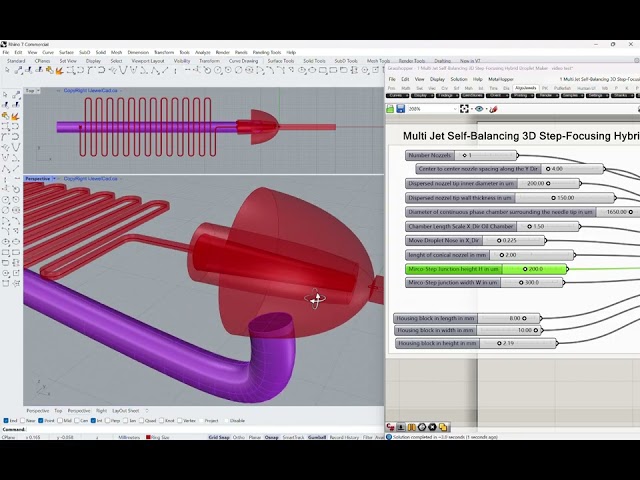This screenshot has width=640, height=480.
Task: Select the Right viewport tab
Action: tap(101, 411)
